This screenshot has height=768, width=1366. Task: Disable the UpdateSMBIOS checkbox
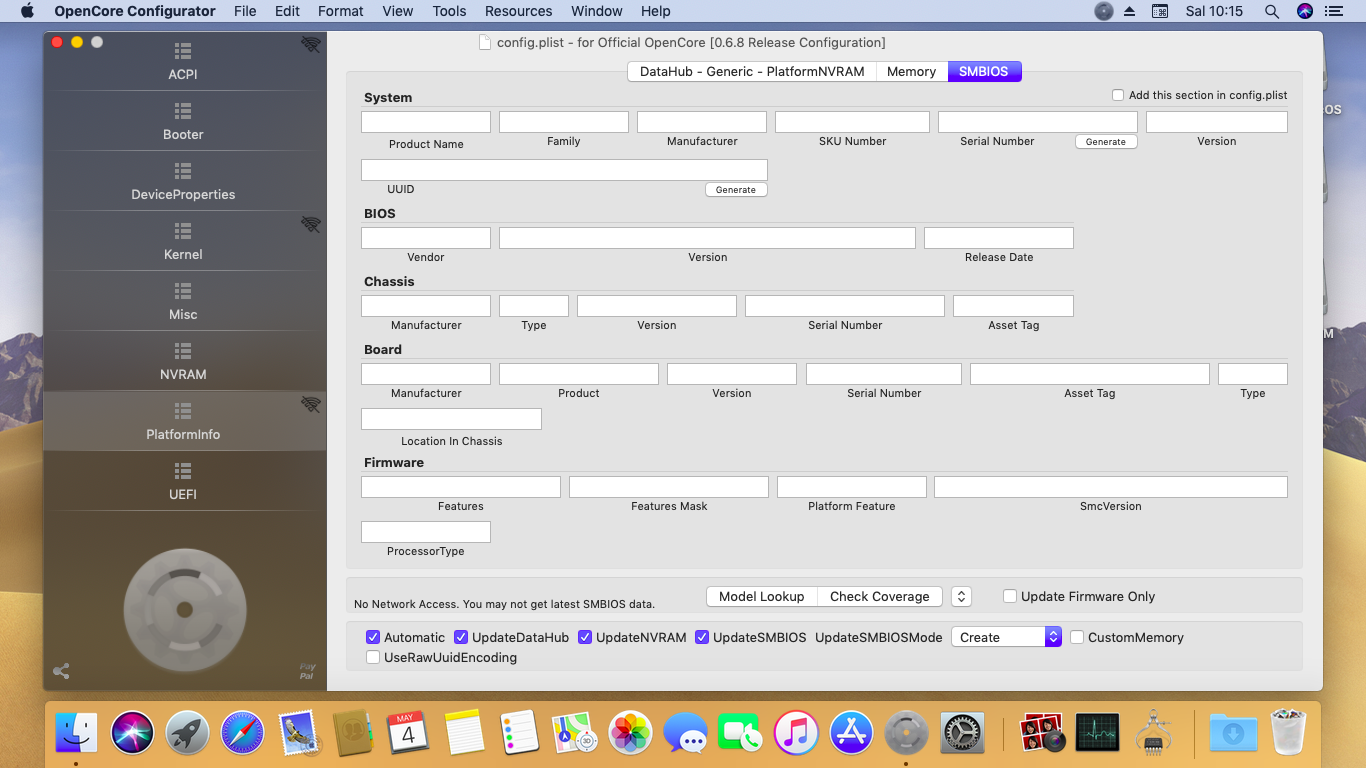[702, 637]
